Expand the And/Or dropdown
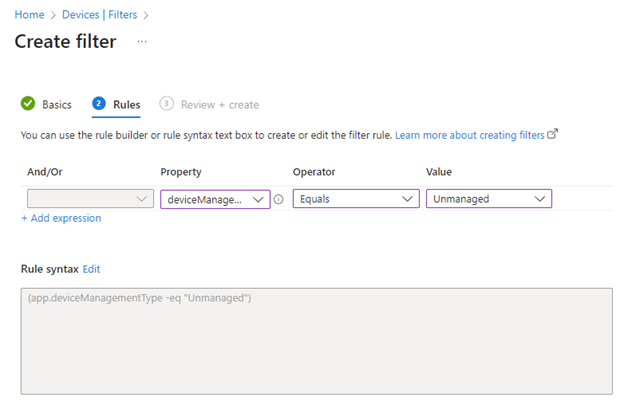The height and width of the screenshot is (417, 624). [x=90, y=199]
